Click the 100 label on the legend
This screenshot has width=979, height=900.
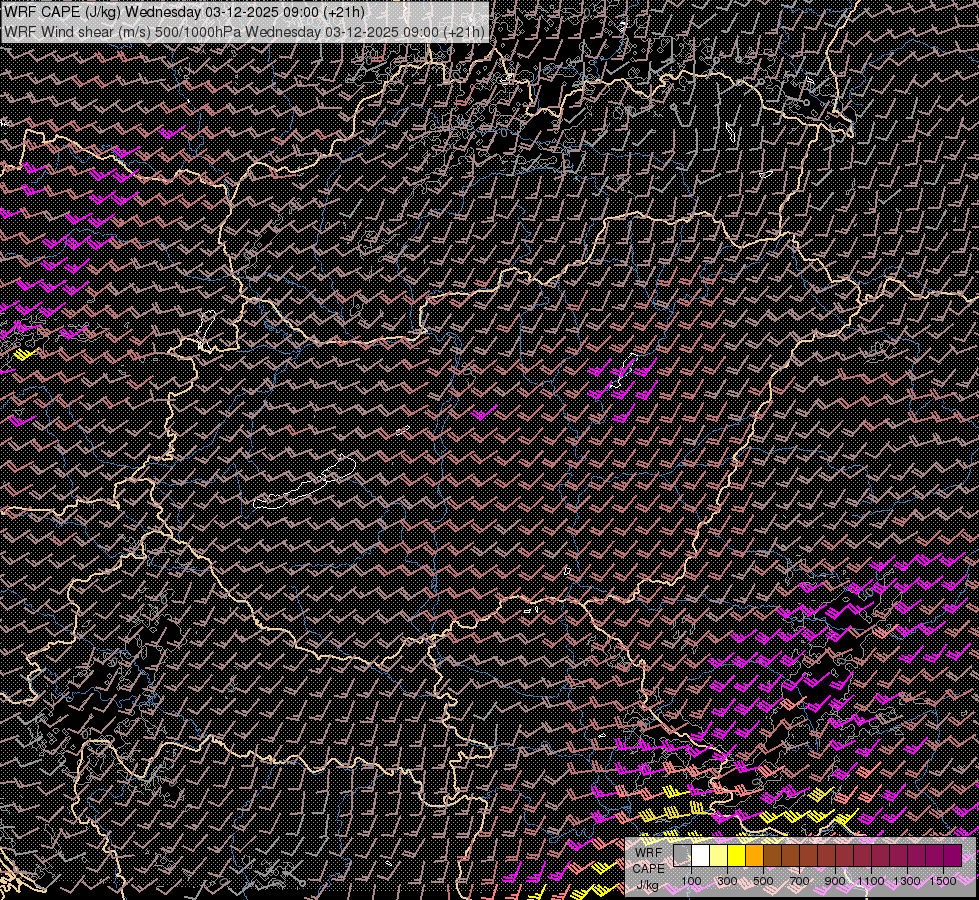[691, 880]
